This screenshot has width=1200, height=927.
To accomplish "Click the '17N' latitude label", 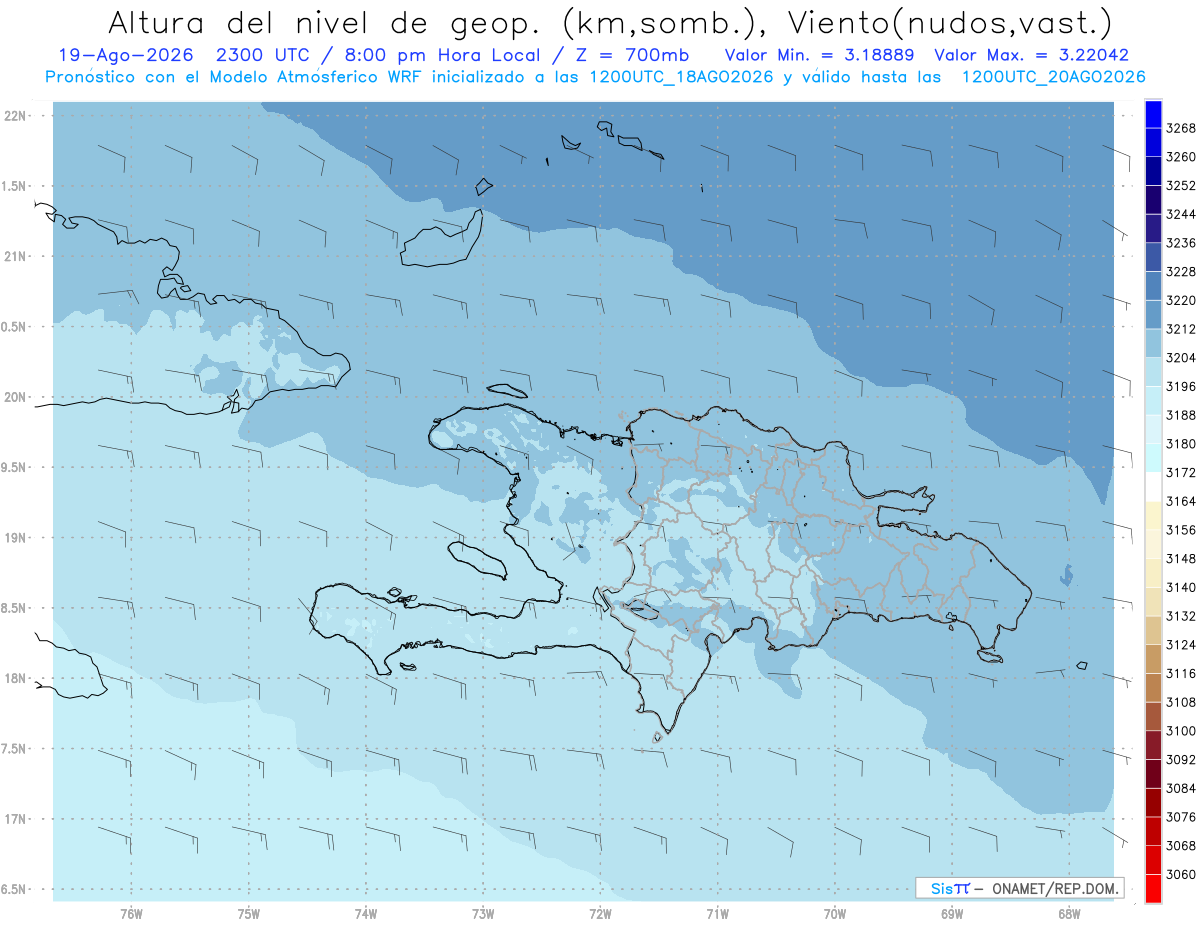I will [15, 820].
